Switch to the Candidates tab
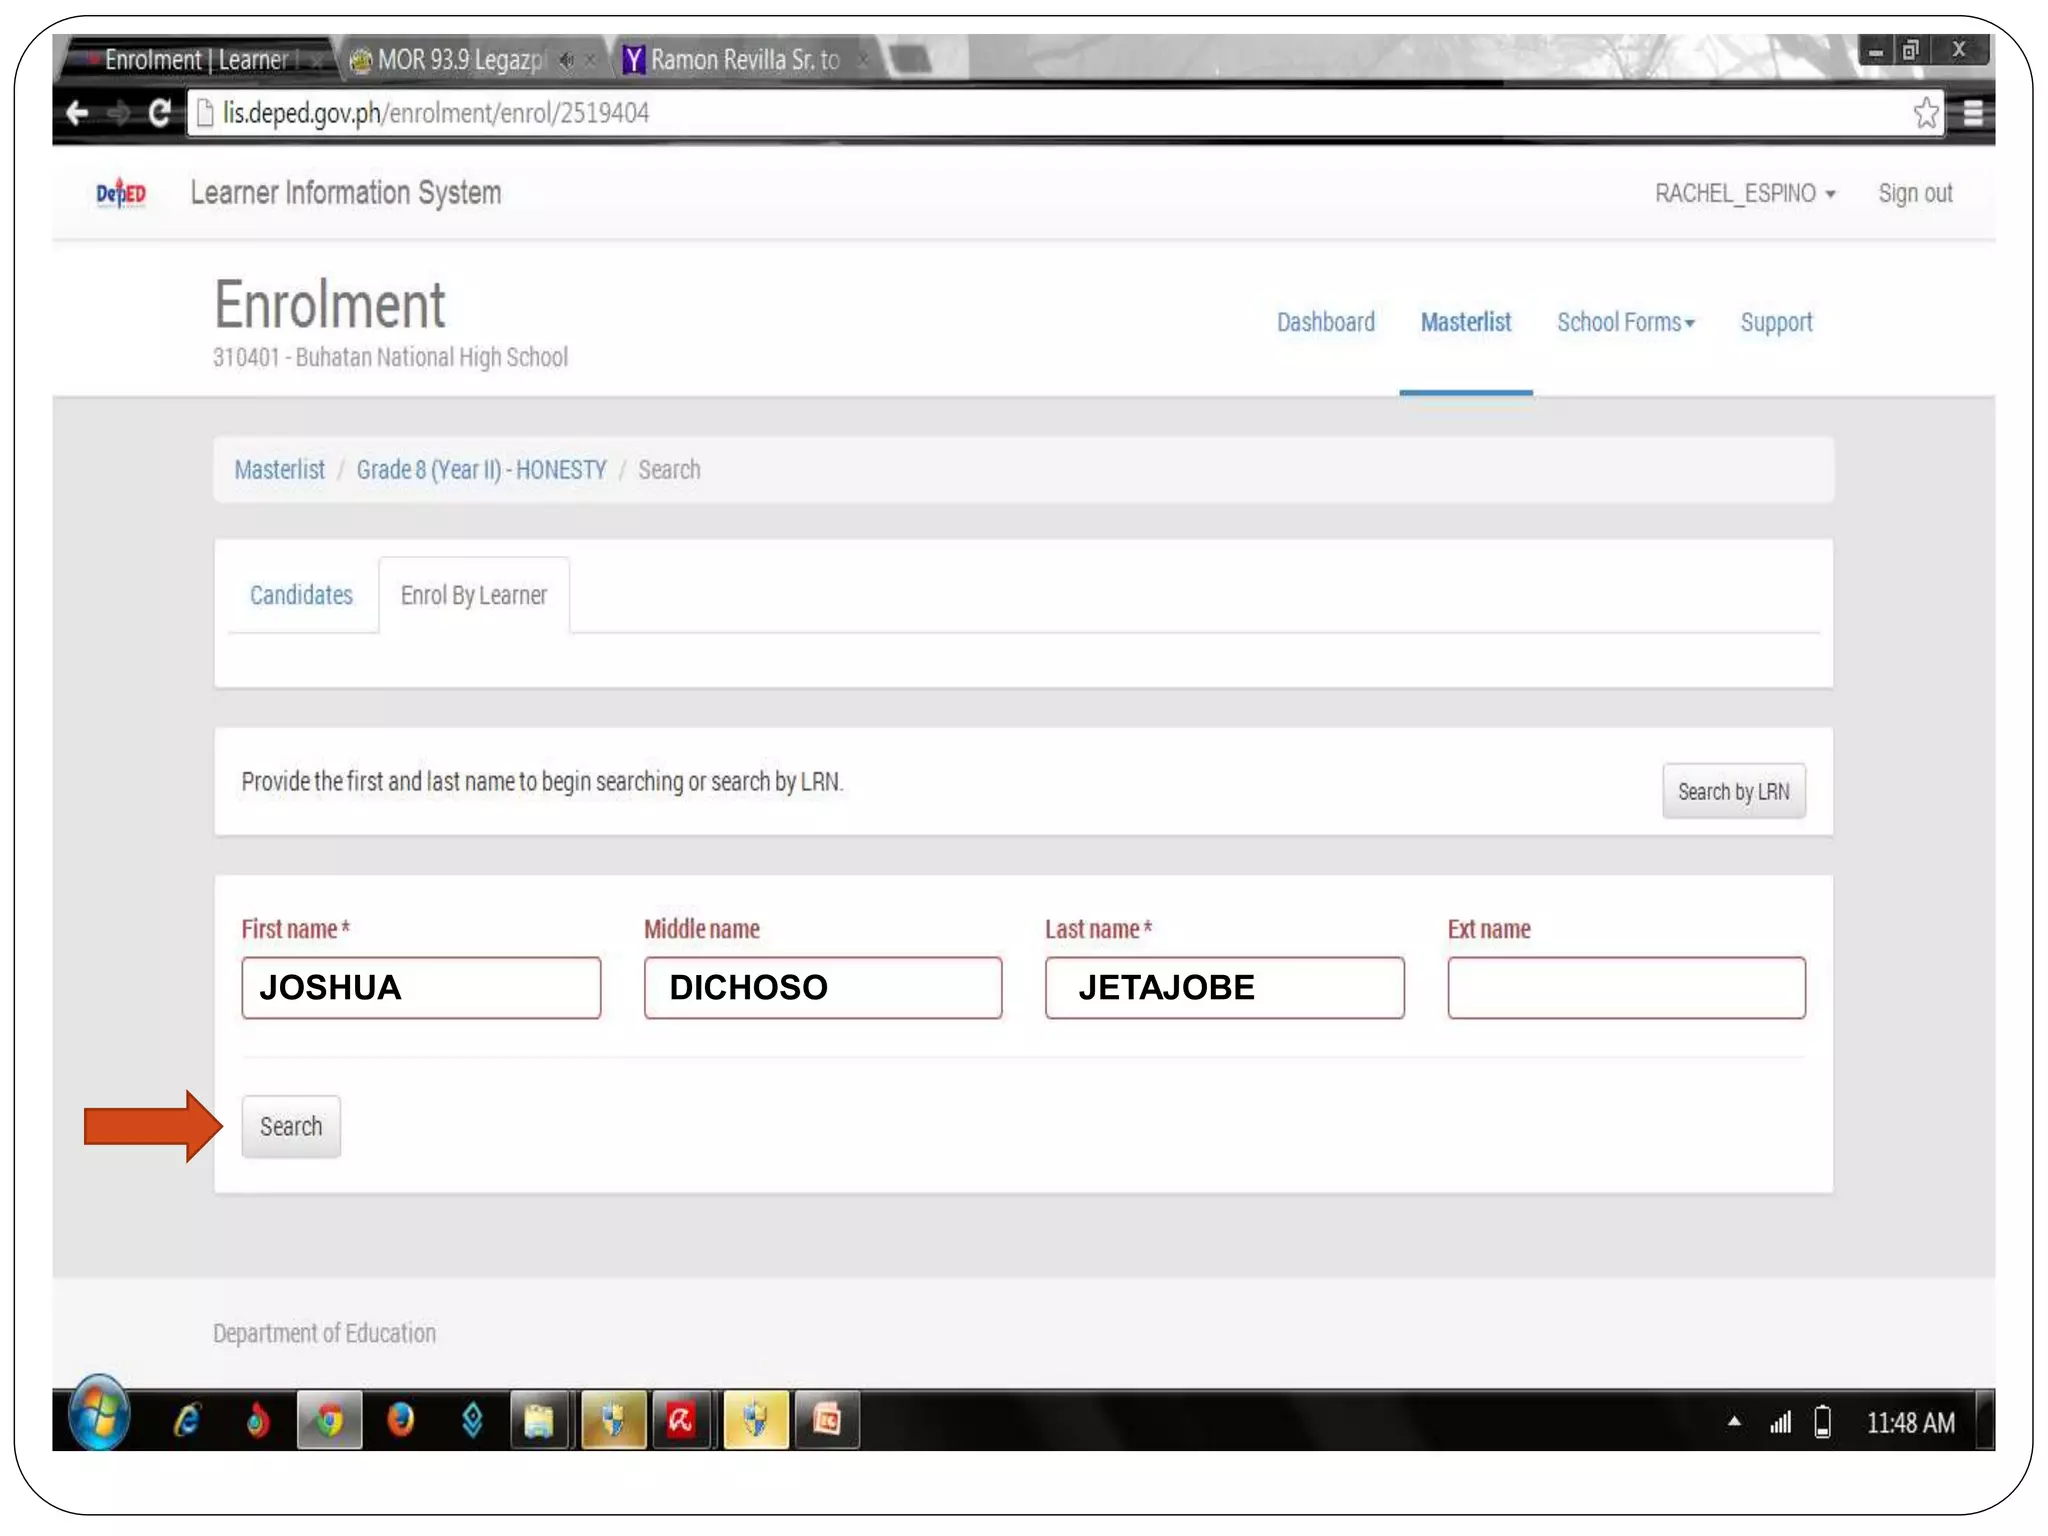This screenshot has width=2048, height=1536. 301,595
